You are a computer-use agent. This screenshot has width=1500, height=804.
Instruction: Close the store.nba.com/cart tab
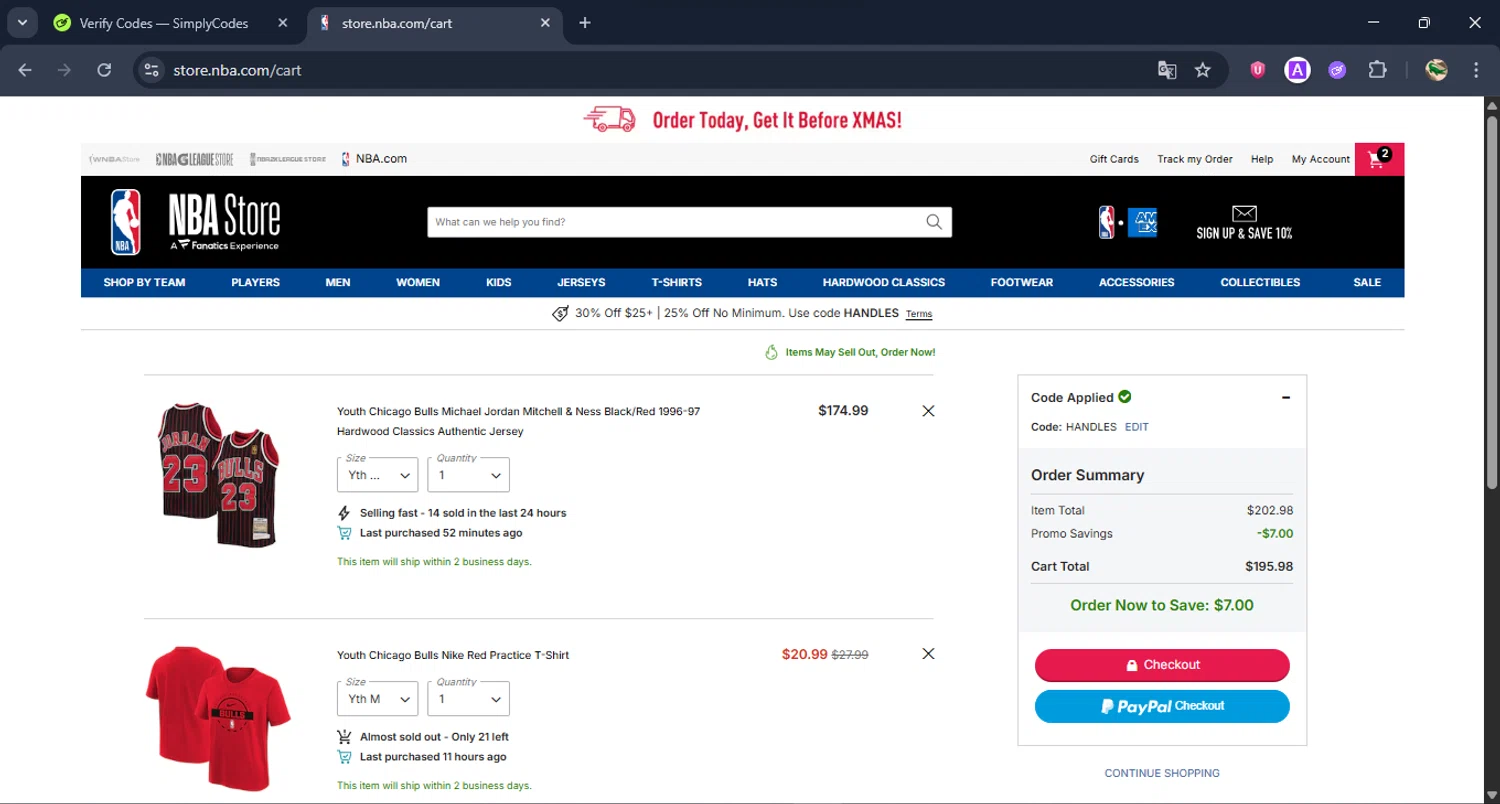click(545, 23)
